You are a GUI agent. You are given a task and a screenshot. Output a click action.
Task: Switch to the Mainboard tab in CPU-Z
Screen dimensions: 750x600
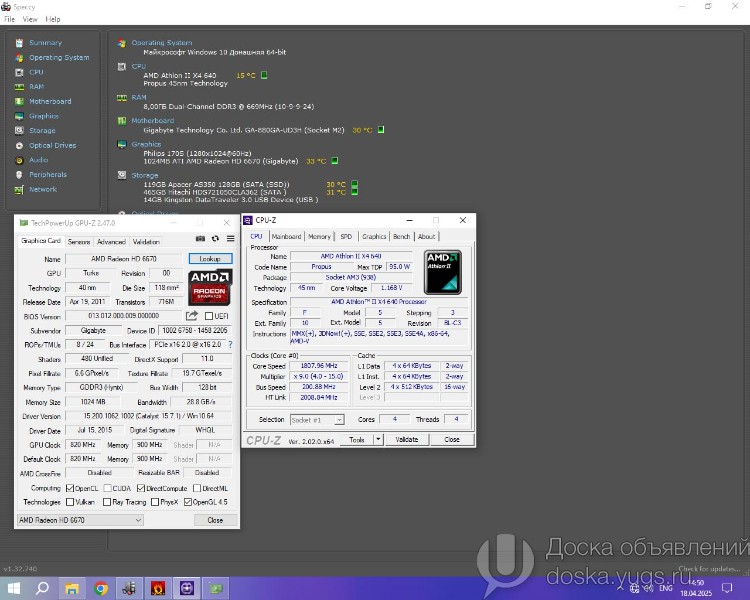[x=286, y=236]
